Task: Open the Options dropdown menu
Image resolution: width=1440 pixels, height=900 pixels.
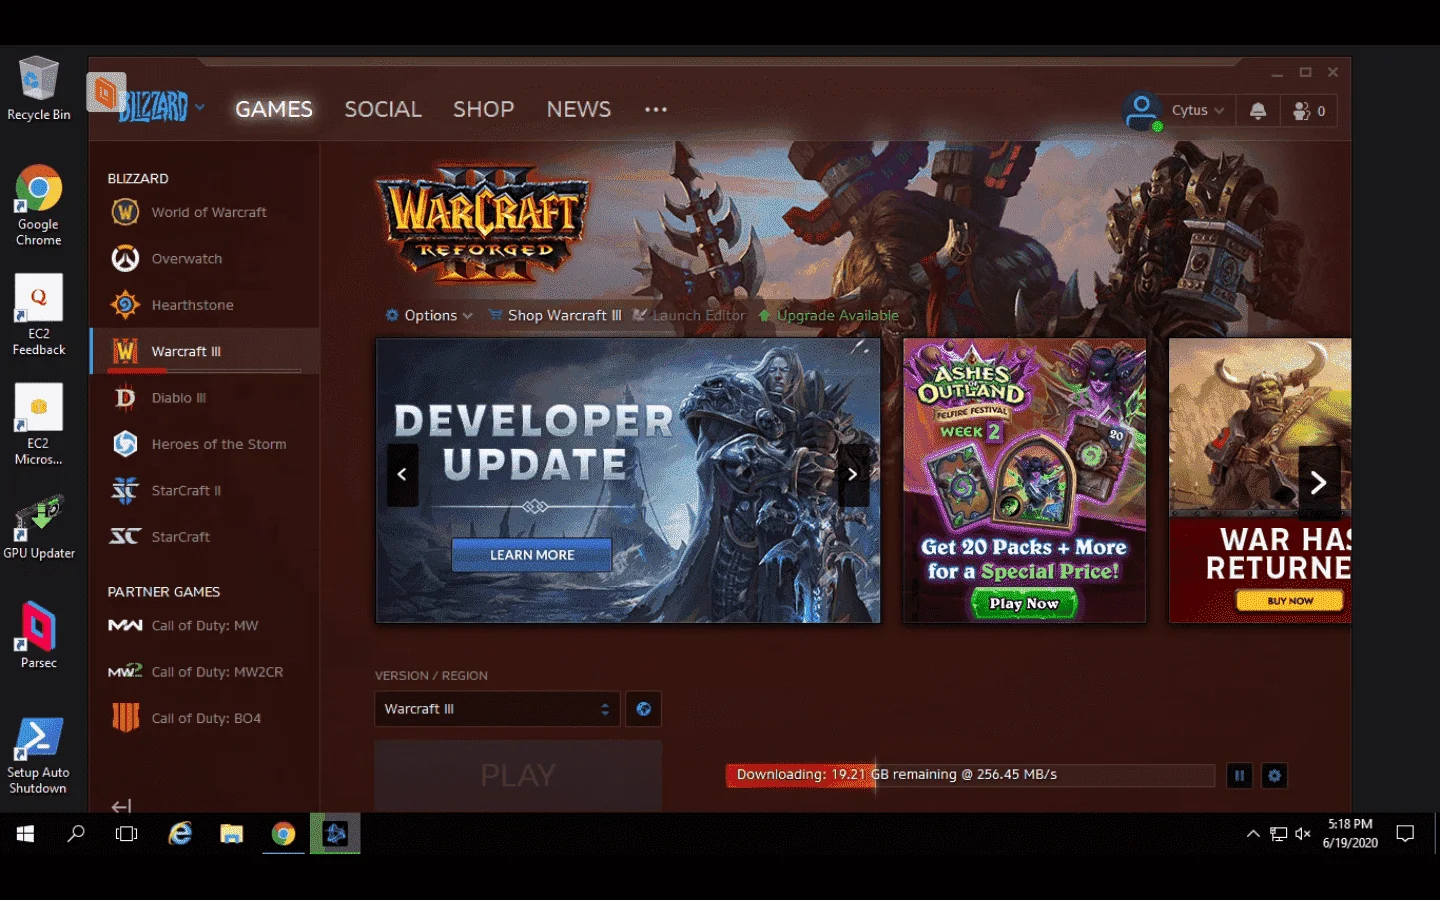Action: [x=429, y=315]
